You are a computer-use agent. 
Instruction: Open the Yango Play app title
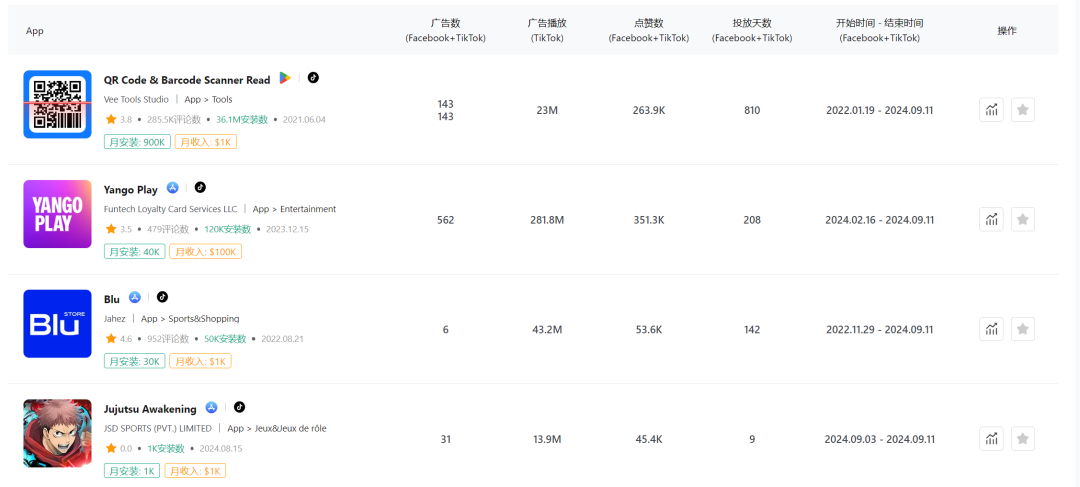(x=131, y=189)
